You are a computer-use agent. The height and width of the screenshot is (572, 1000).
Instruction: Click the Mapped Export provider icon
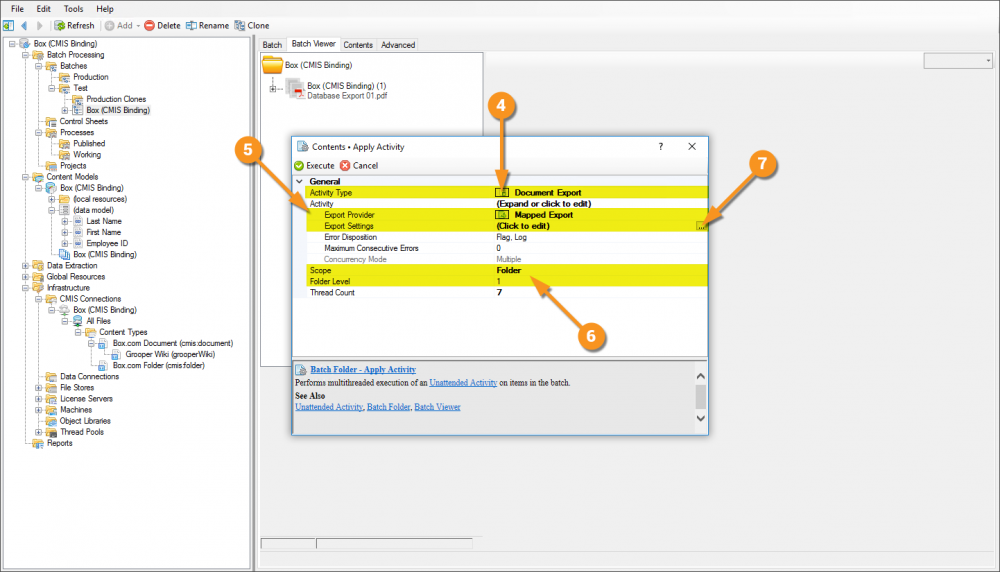click(503, 215)
